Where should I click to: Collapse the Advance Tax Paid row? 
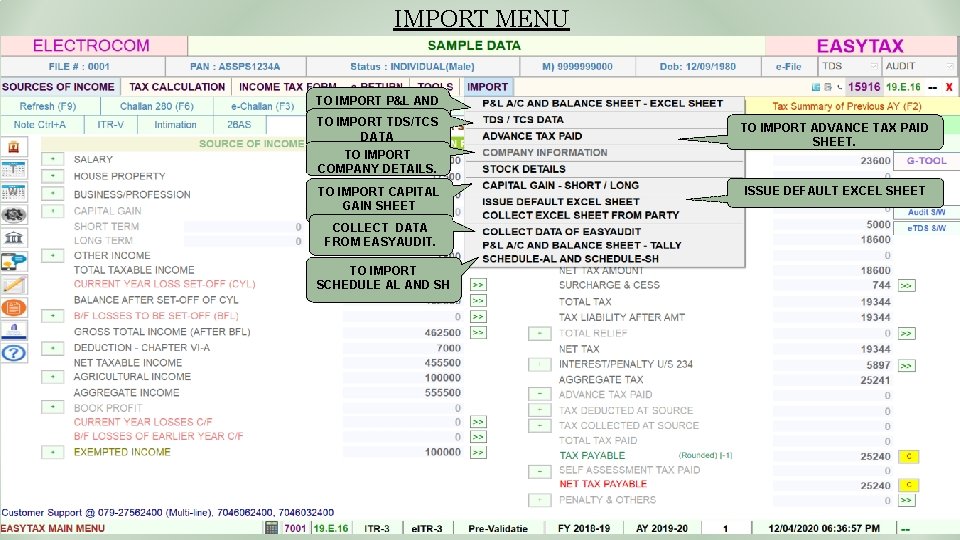(539, 394)
